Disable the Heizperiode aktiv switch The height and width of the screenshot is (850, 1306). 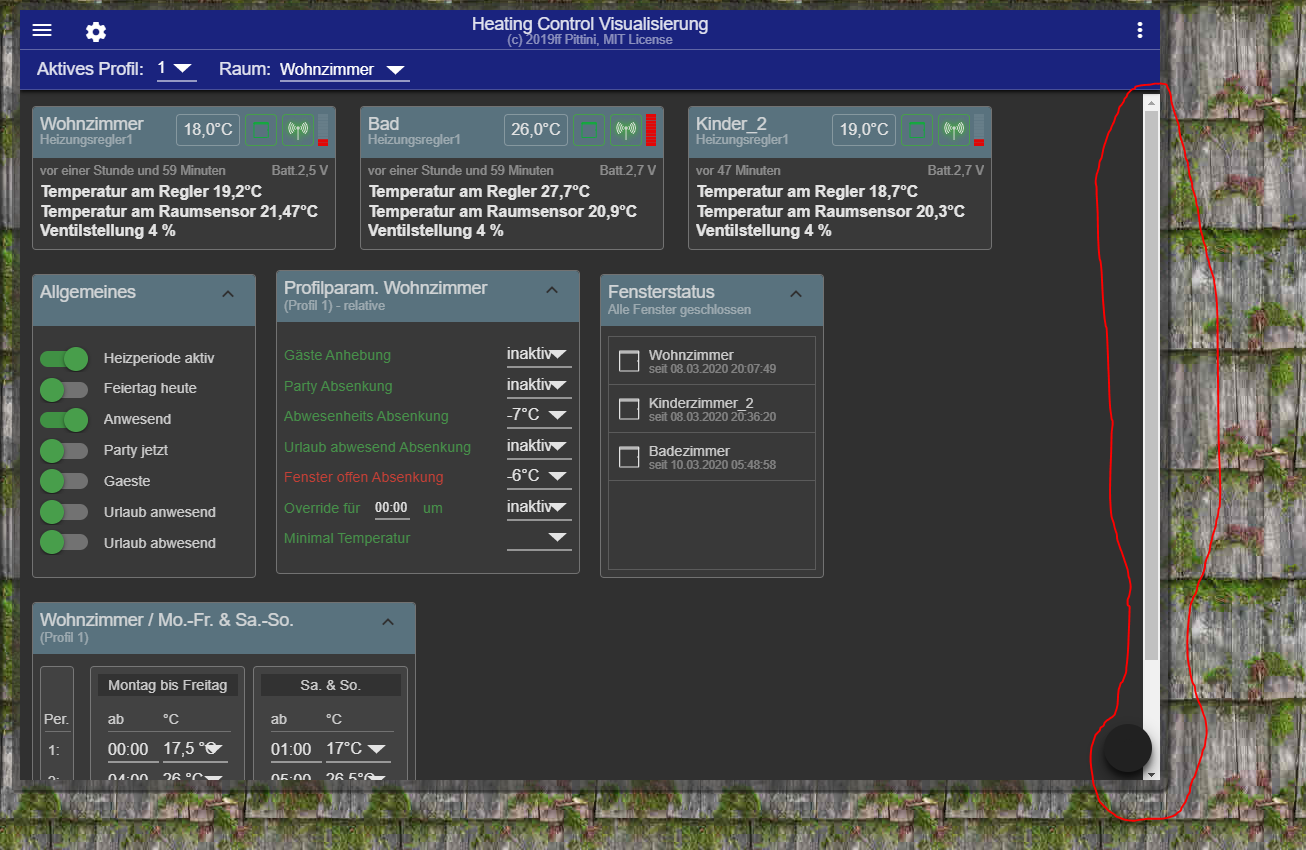[65, 358]
